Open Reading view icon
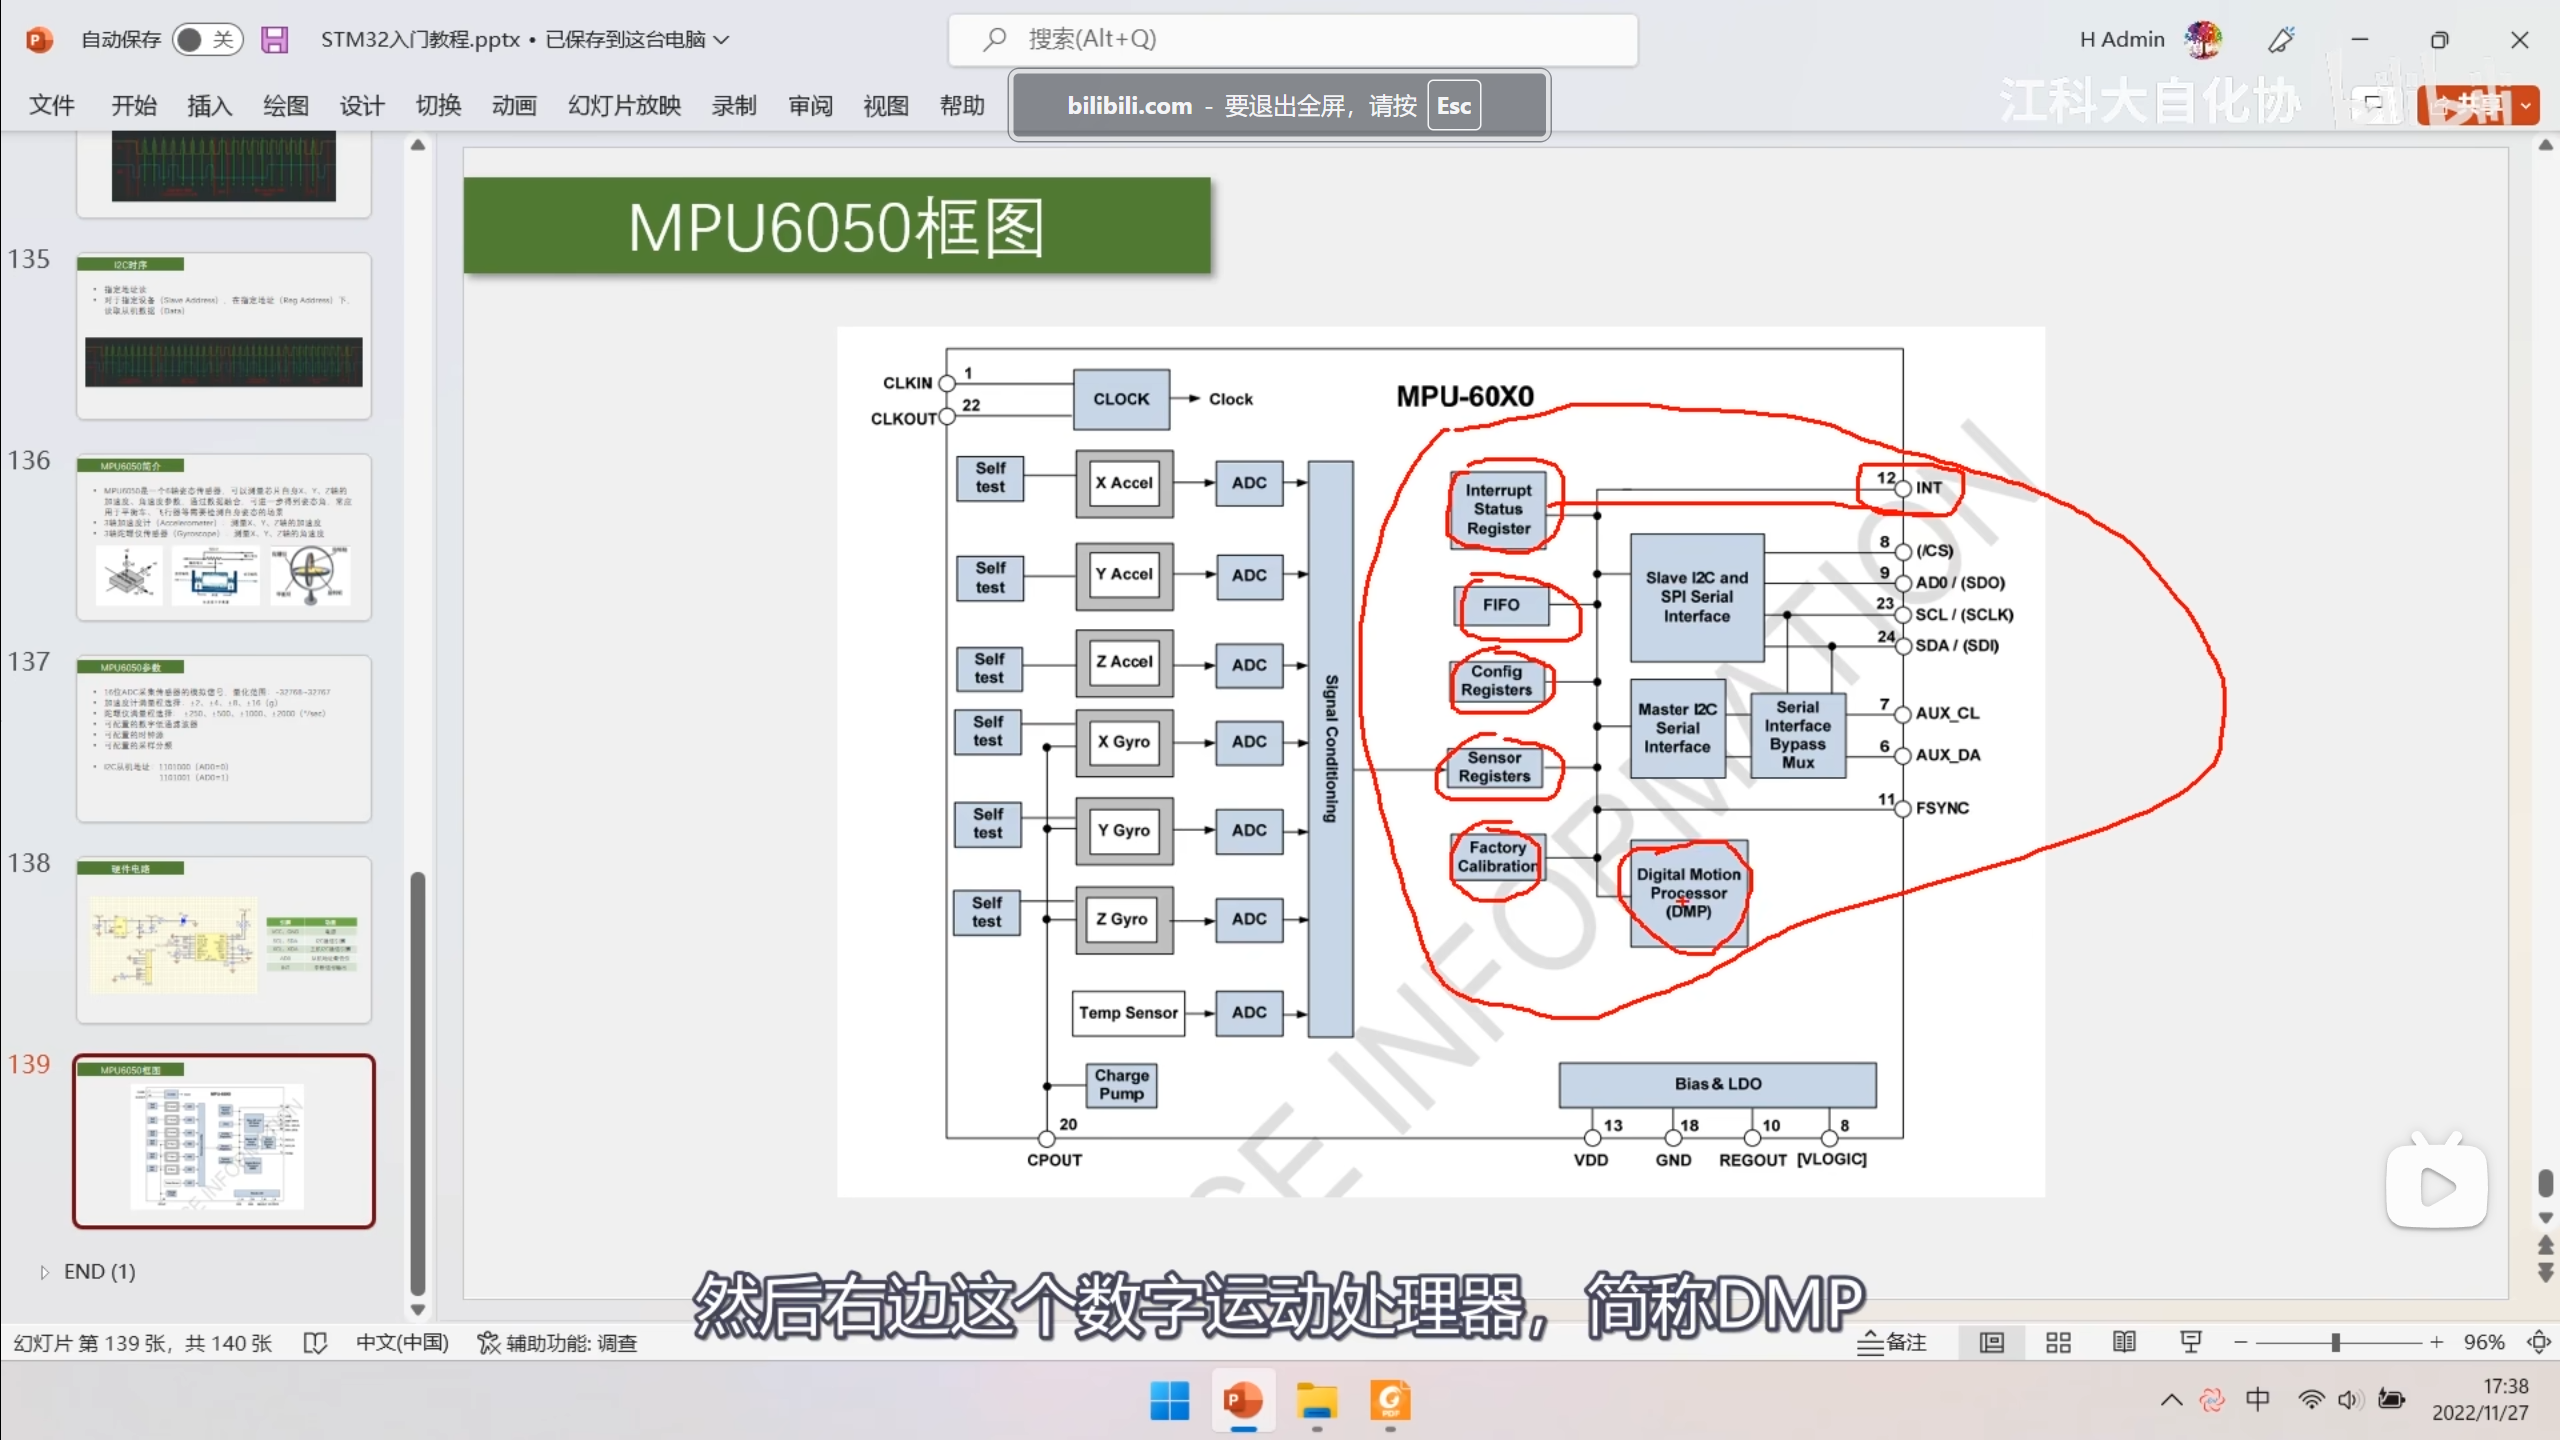Screen dimensions: 2560x1440 tap(2124, 1342)
